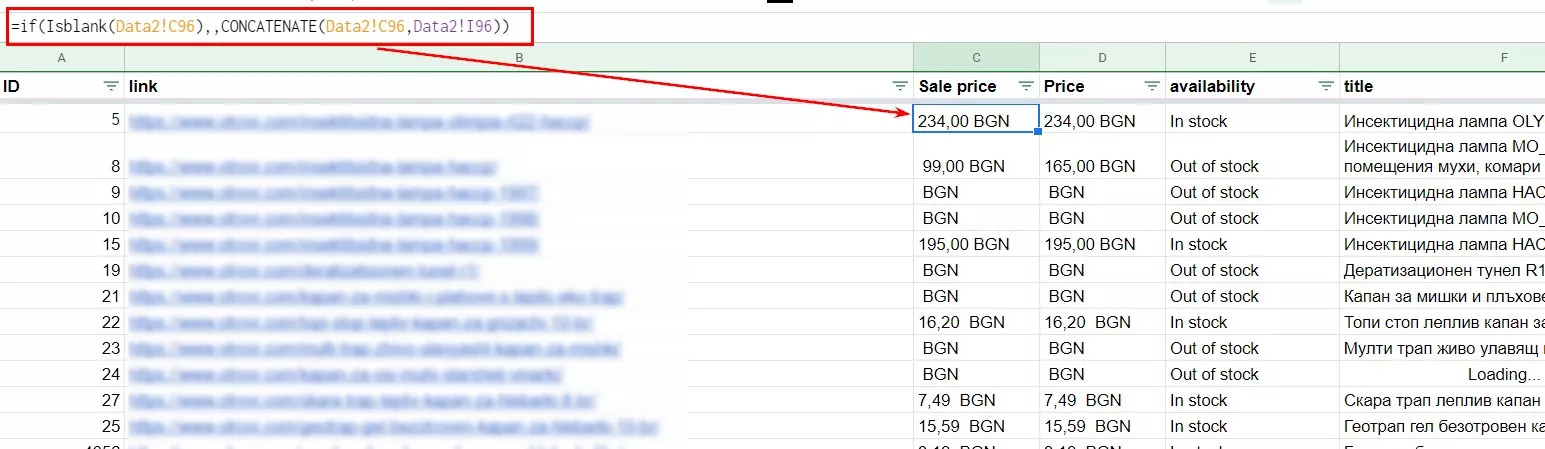Select the 'In stock' availability cell for ID 5

tap(1252, 121)
